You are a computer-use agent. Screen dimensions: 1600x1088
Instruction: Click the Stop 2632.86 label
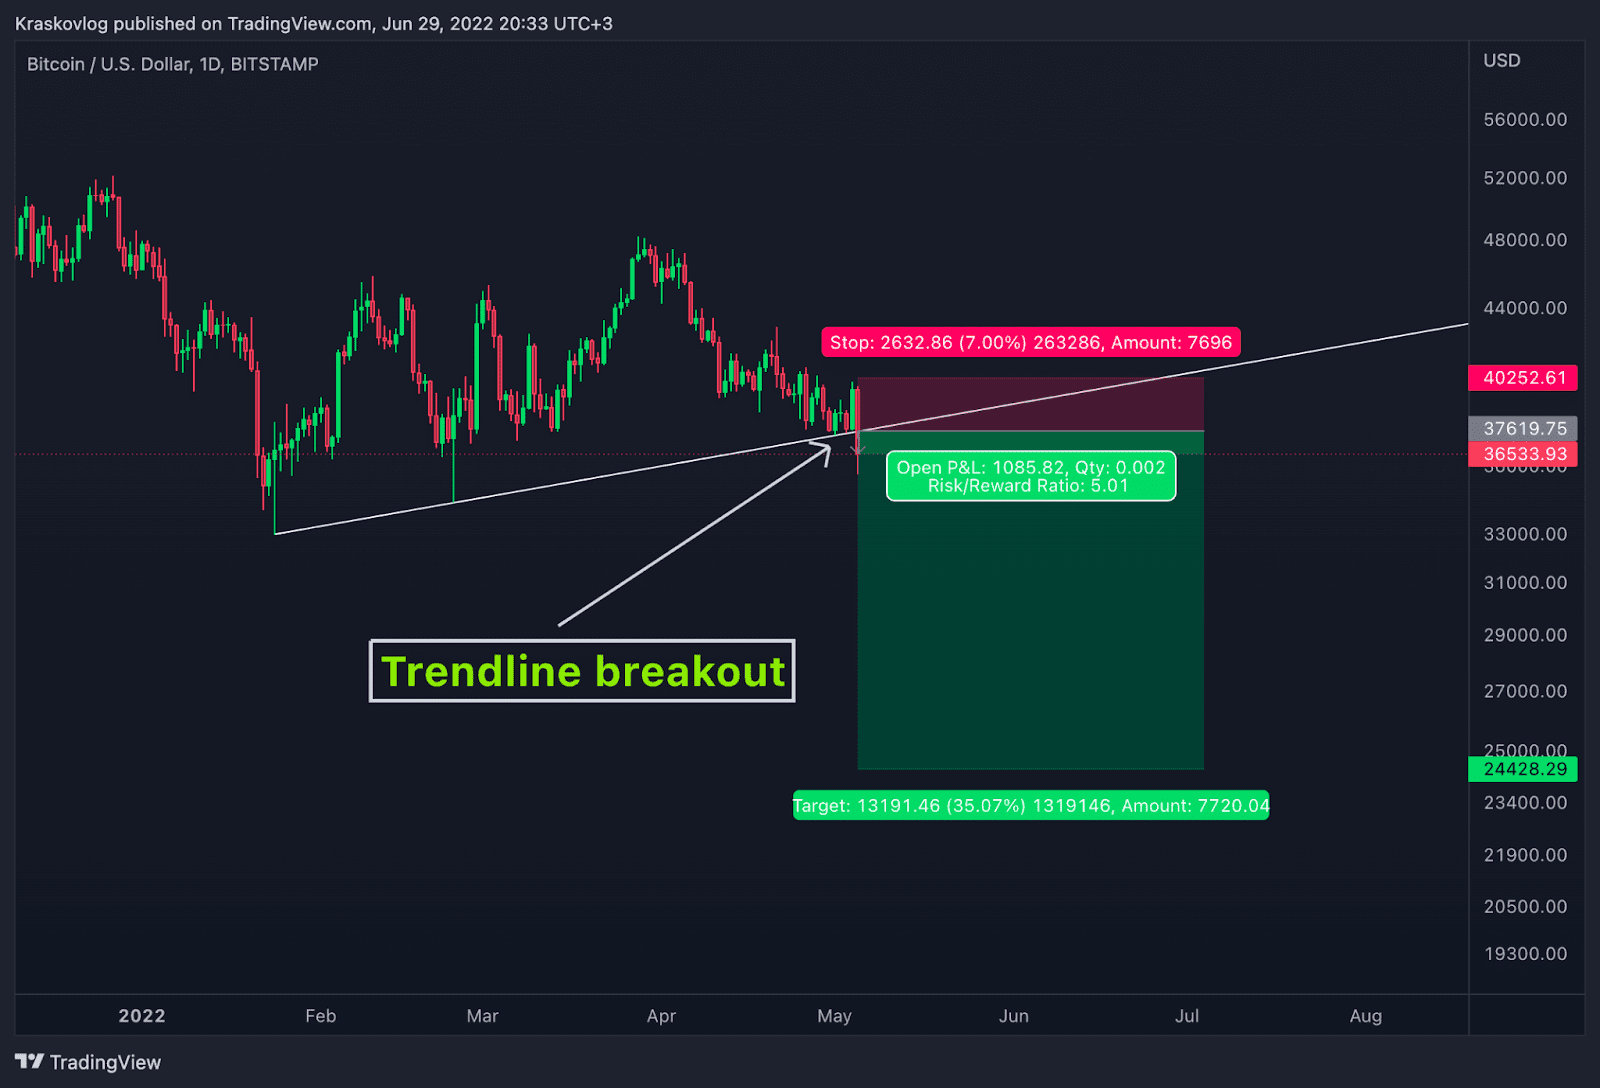click(x=1031, y=343)
